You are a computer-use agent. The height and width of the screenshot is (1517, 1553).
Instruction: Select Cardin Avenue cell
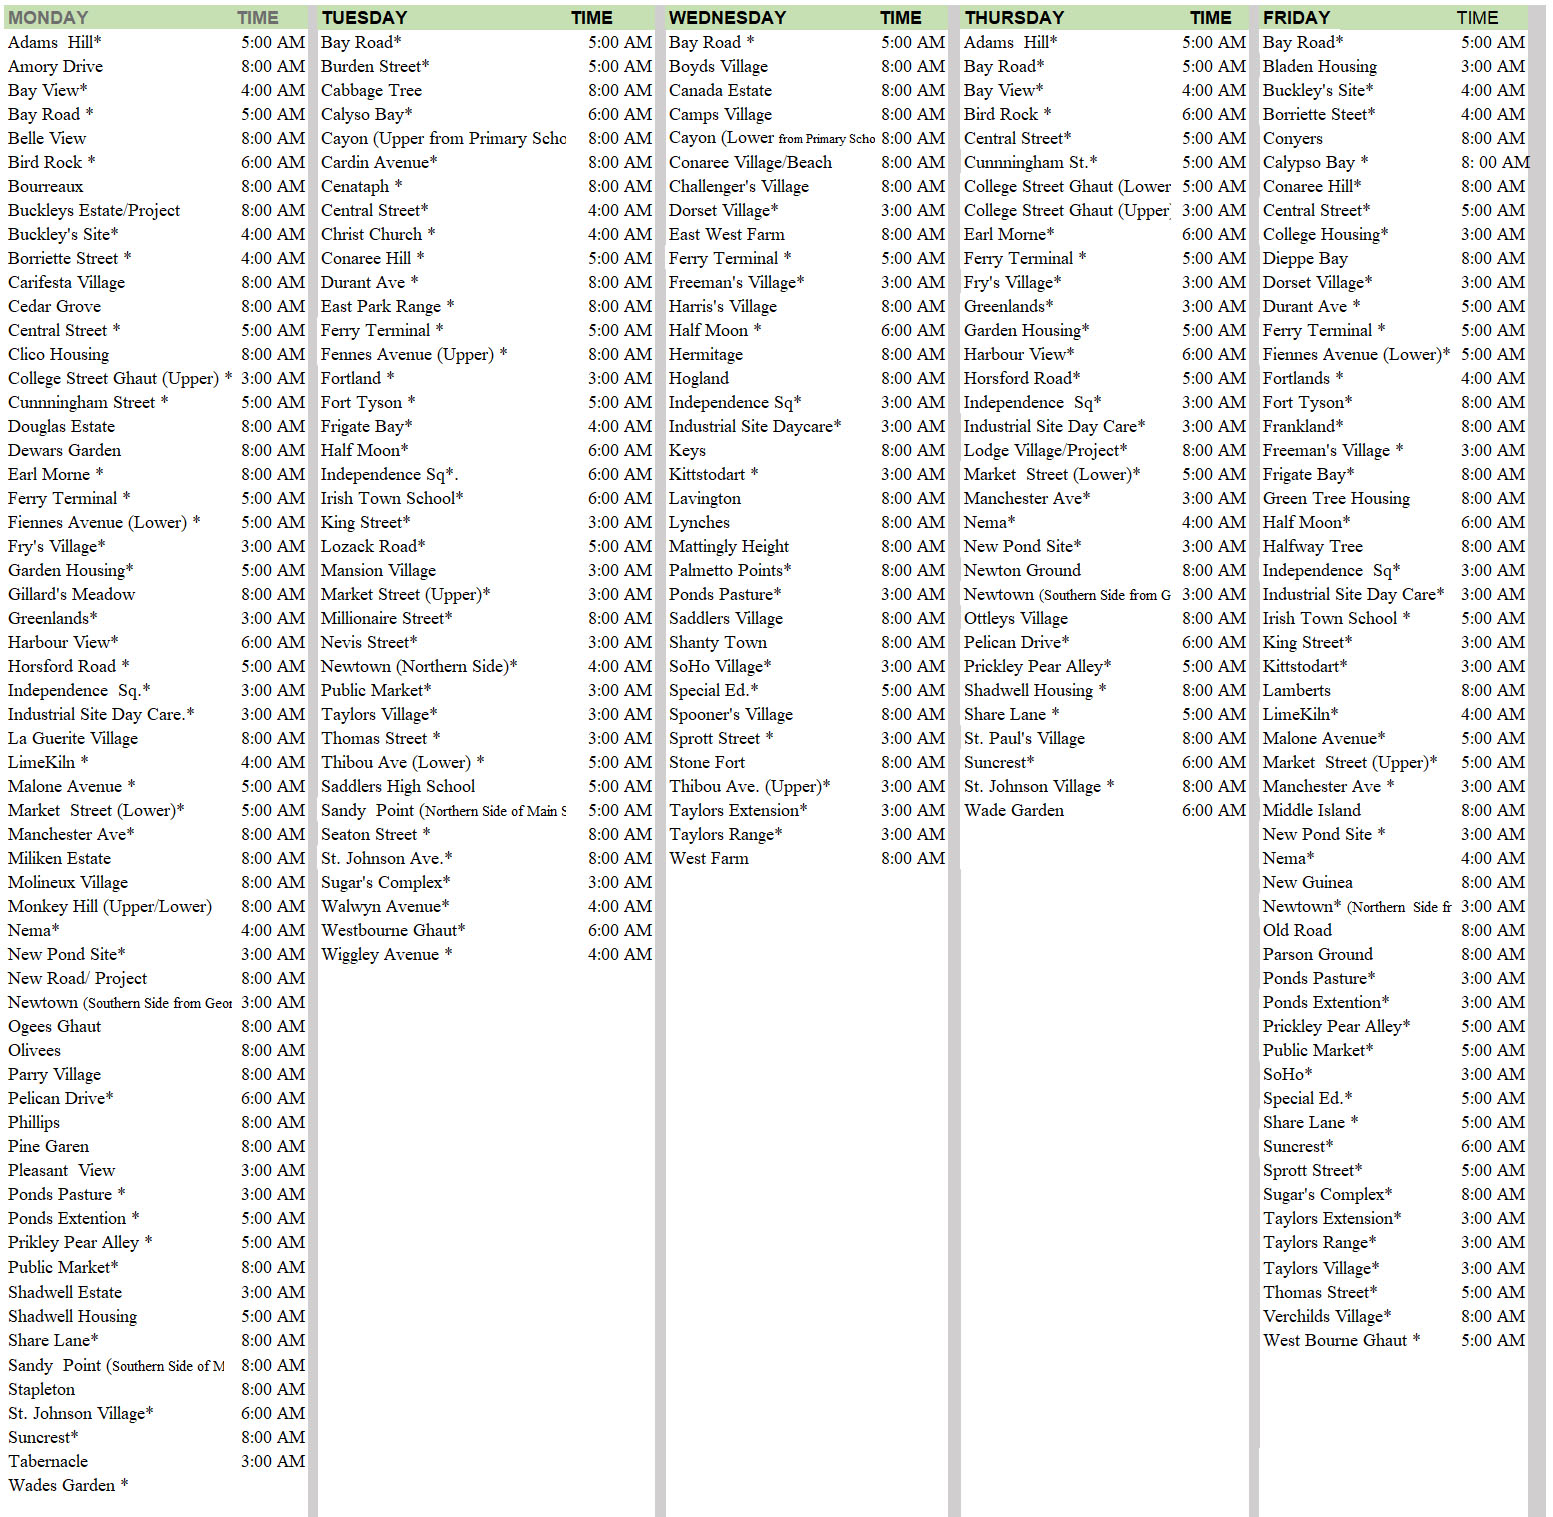click(x=378, y=162)
